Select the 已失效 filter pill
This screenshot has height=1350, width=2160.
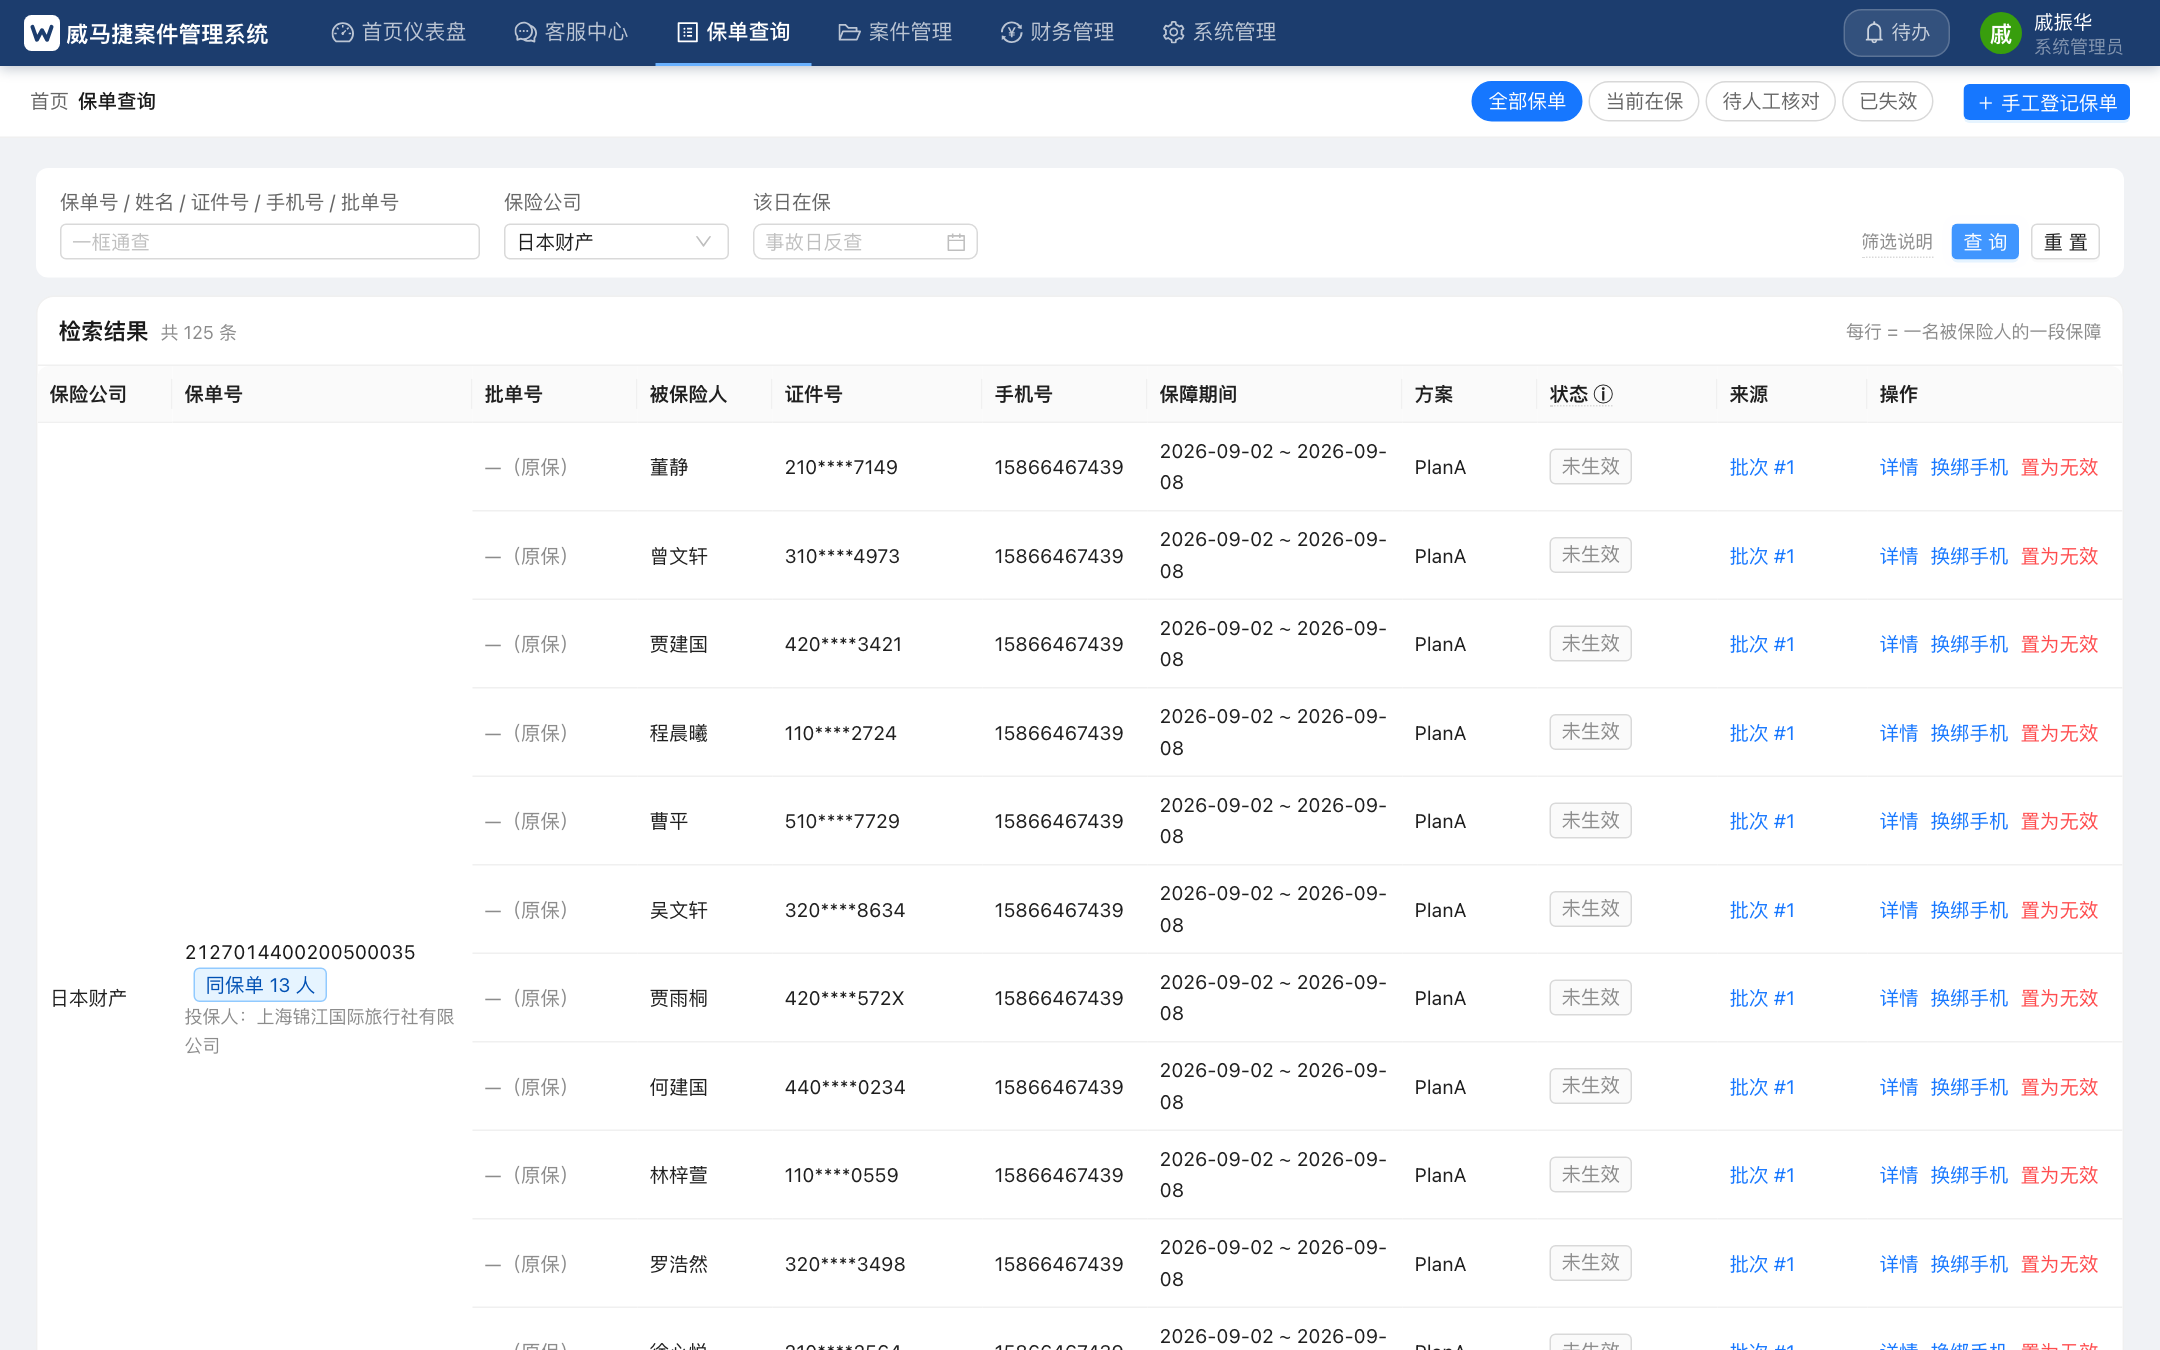[x=1888, y=101]
